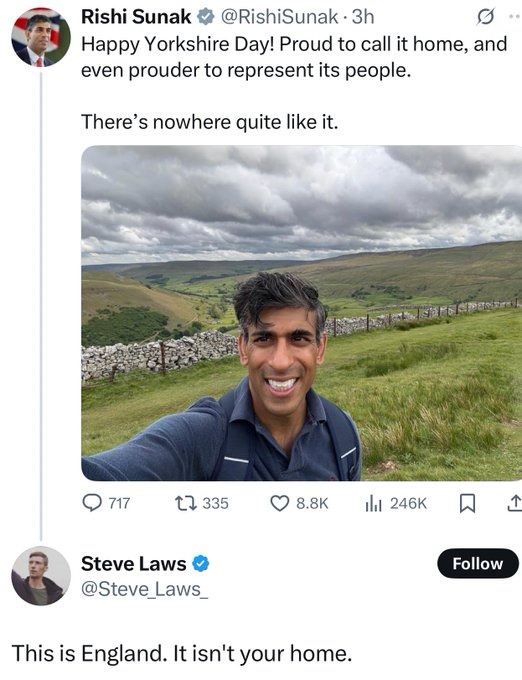Share the tweet using the upload arrow icon
Image resolution: width=522 pixels, height=680 pixels.
pyautogui.click(x=515, y=503)
